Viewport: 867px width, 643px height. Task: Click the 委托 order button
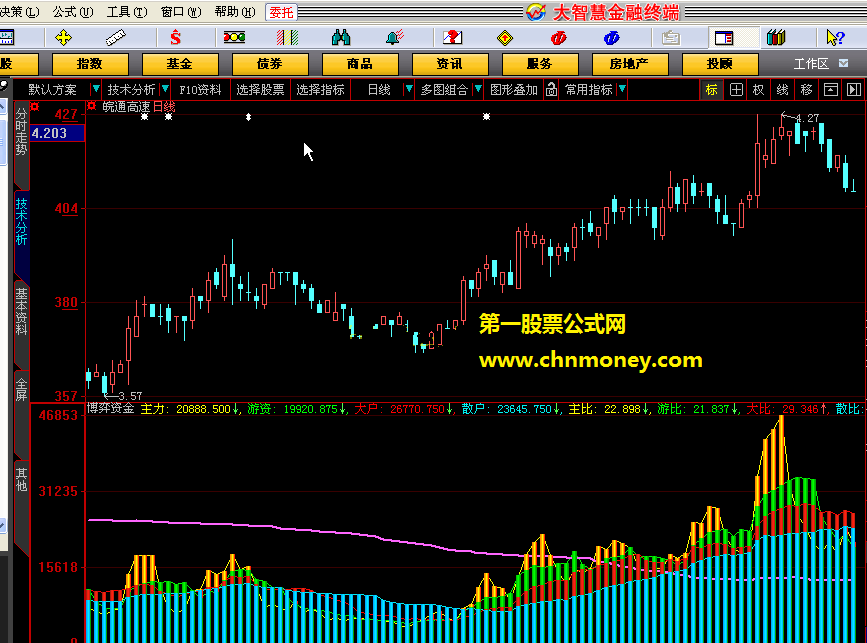pos(281,12)
